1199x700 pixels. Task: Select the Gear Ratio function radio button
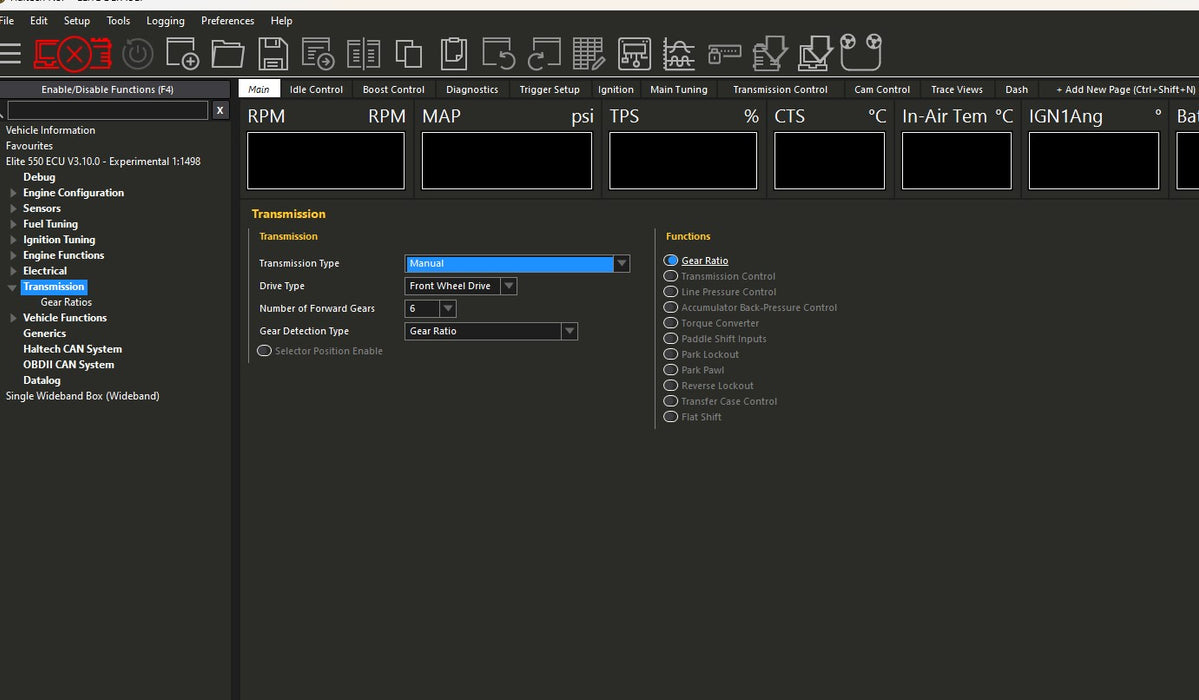(671, 260)
